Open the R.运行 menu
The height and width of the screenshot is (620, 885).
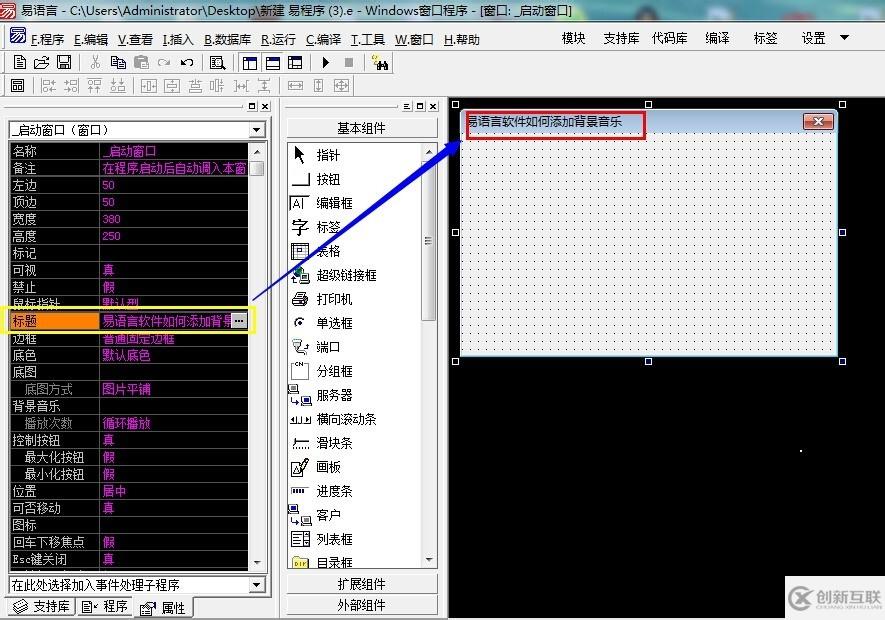(x=278, y=40)
